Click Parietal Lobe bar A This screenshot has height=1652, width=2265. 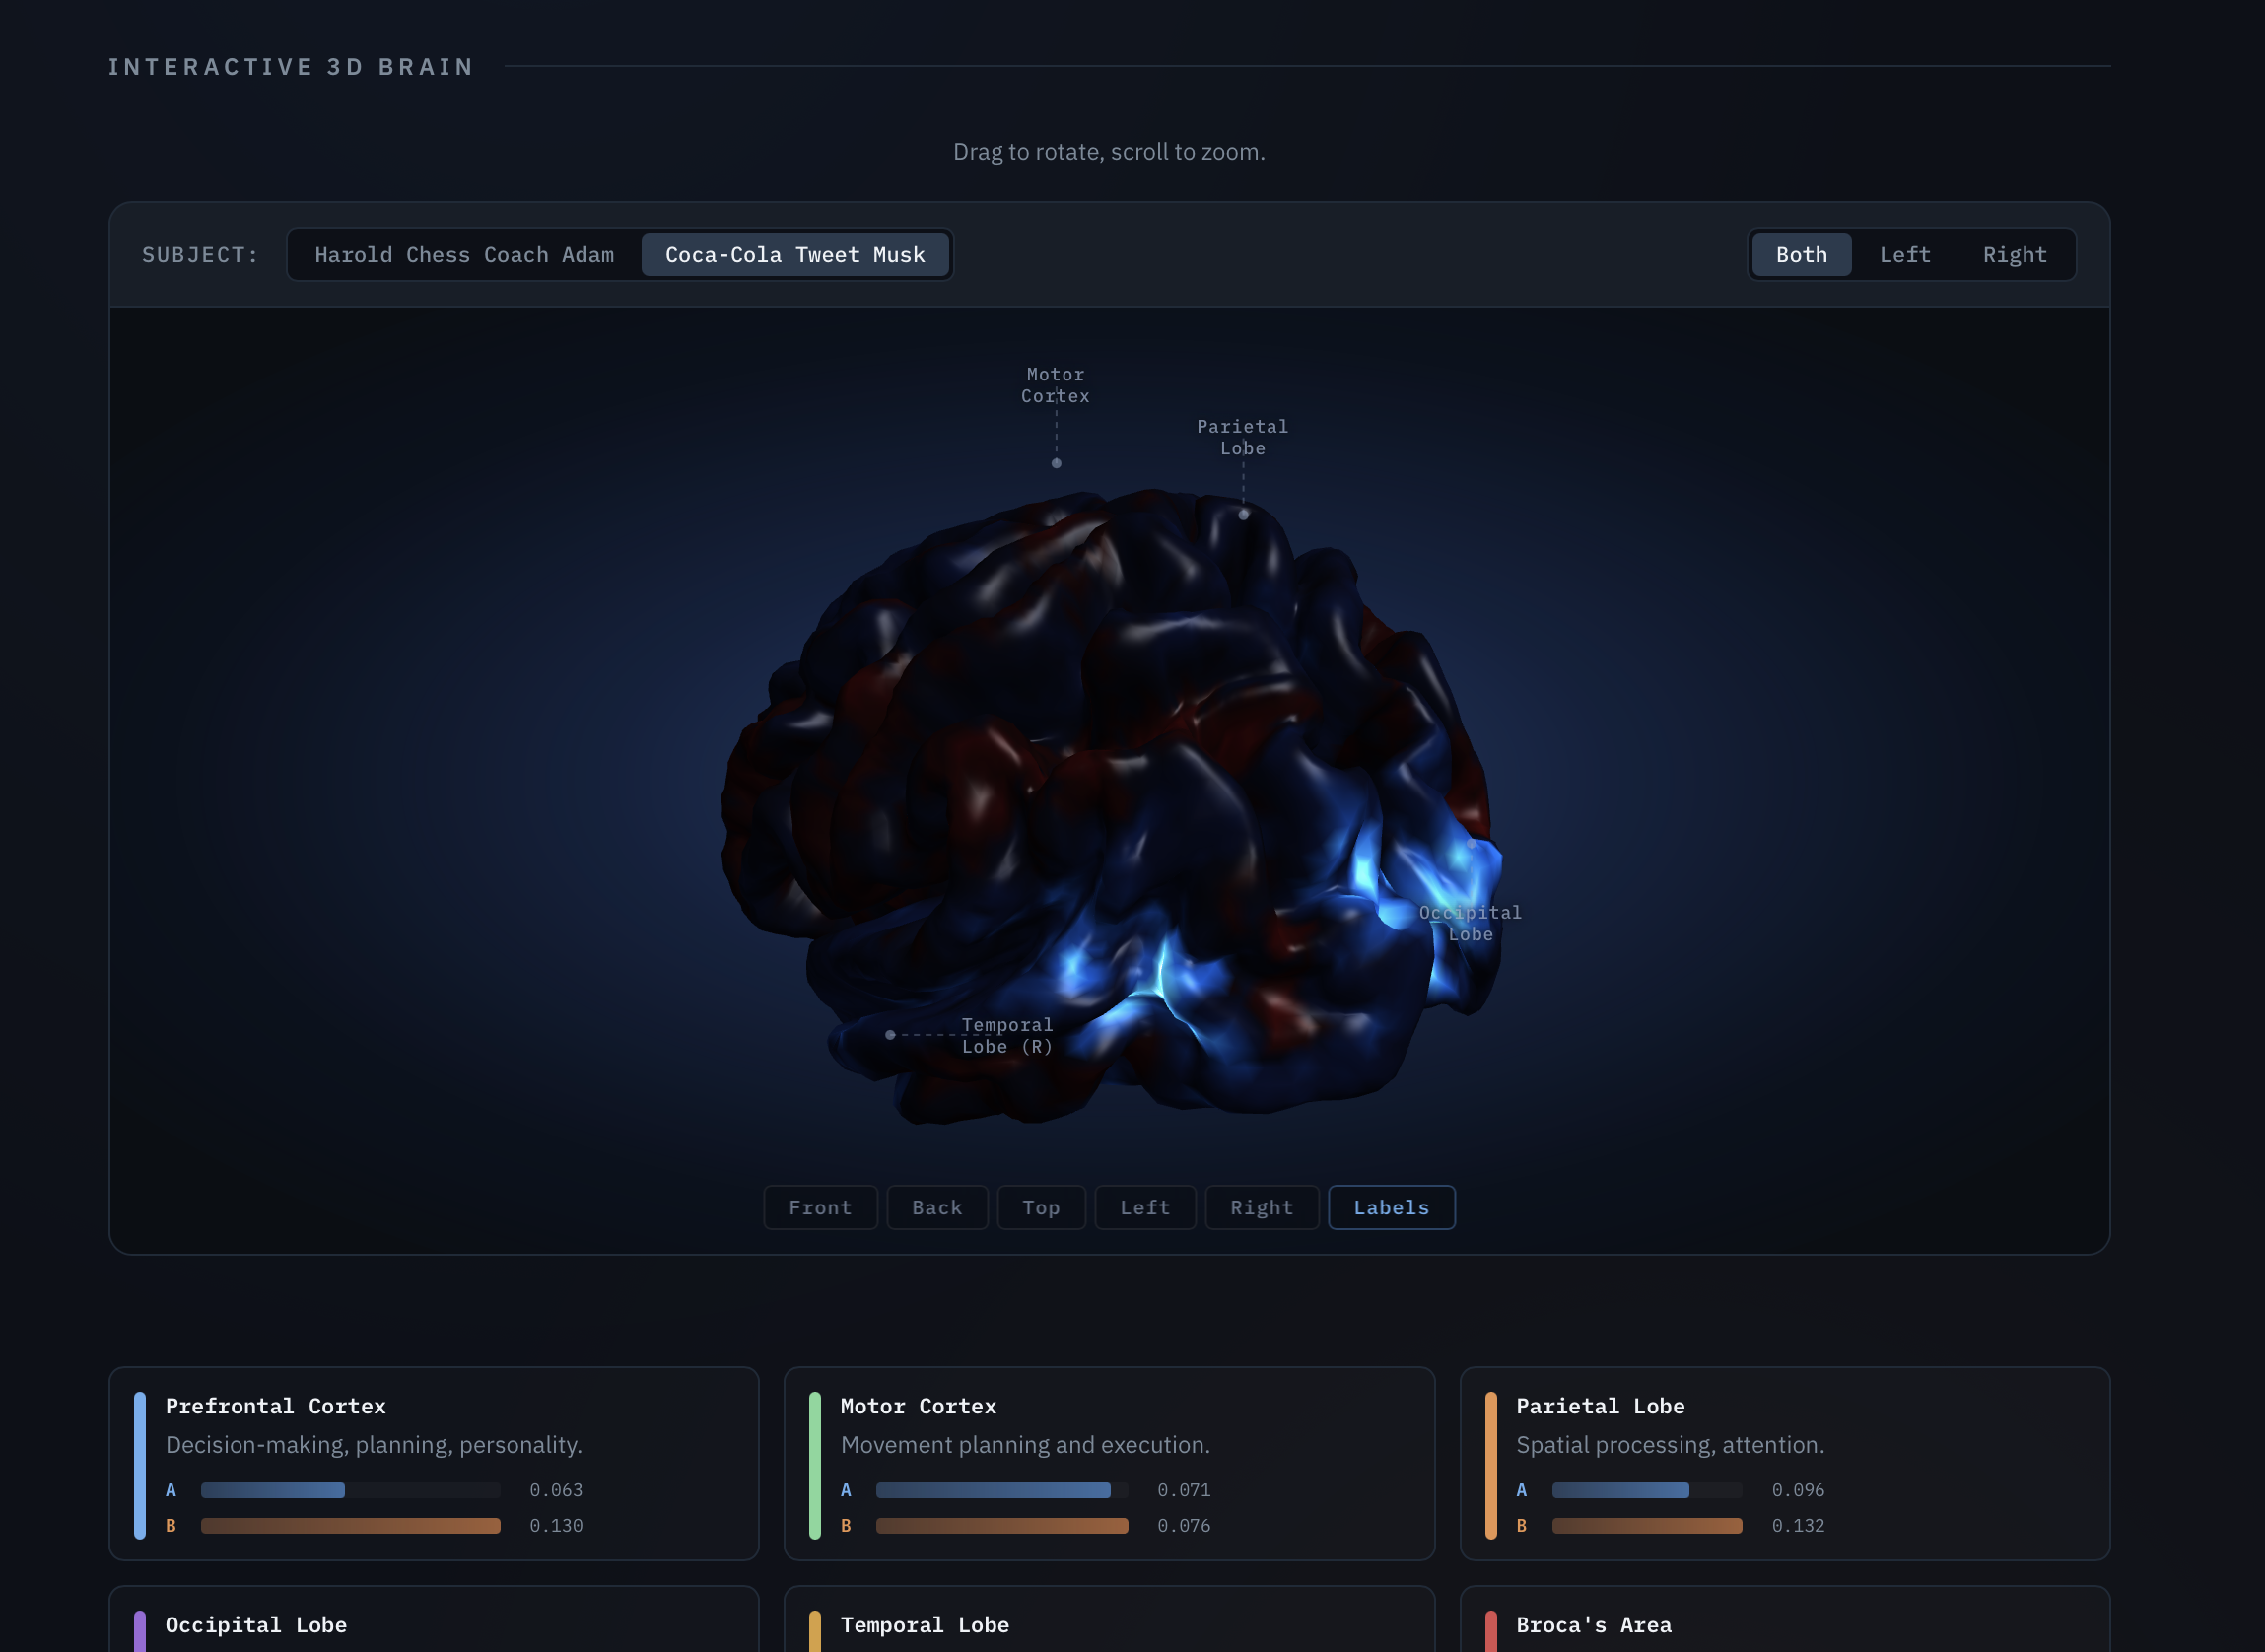1646,1490
